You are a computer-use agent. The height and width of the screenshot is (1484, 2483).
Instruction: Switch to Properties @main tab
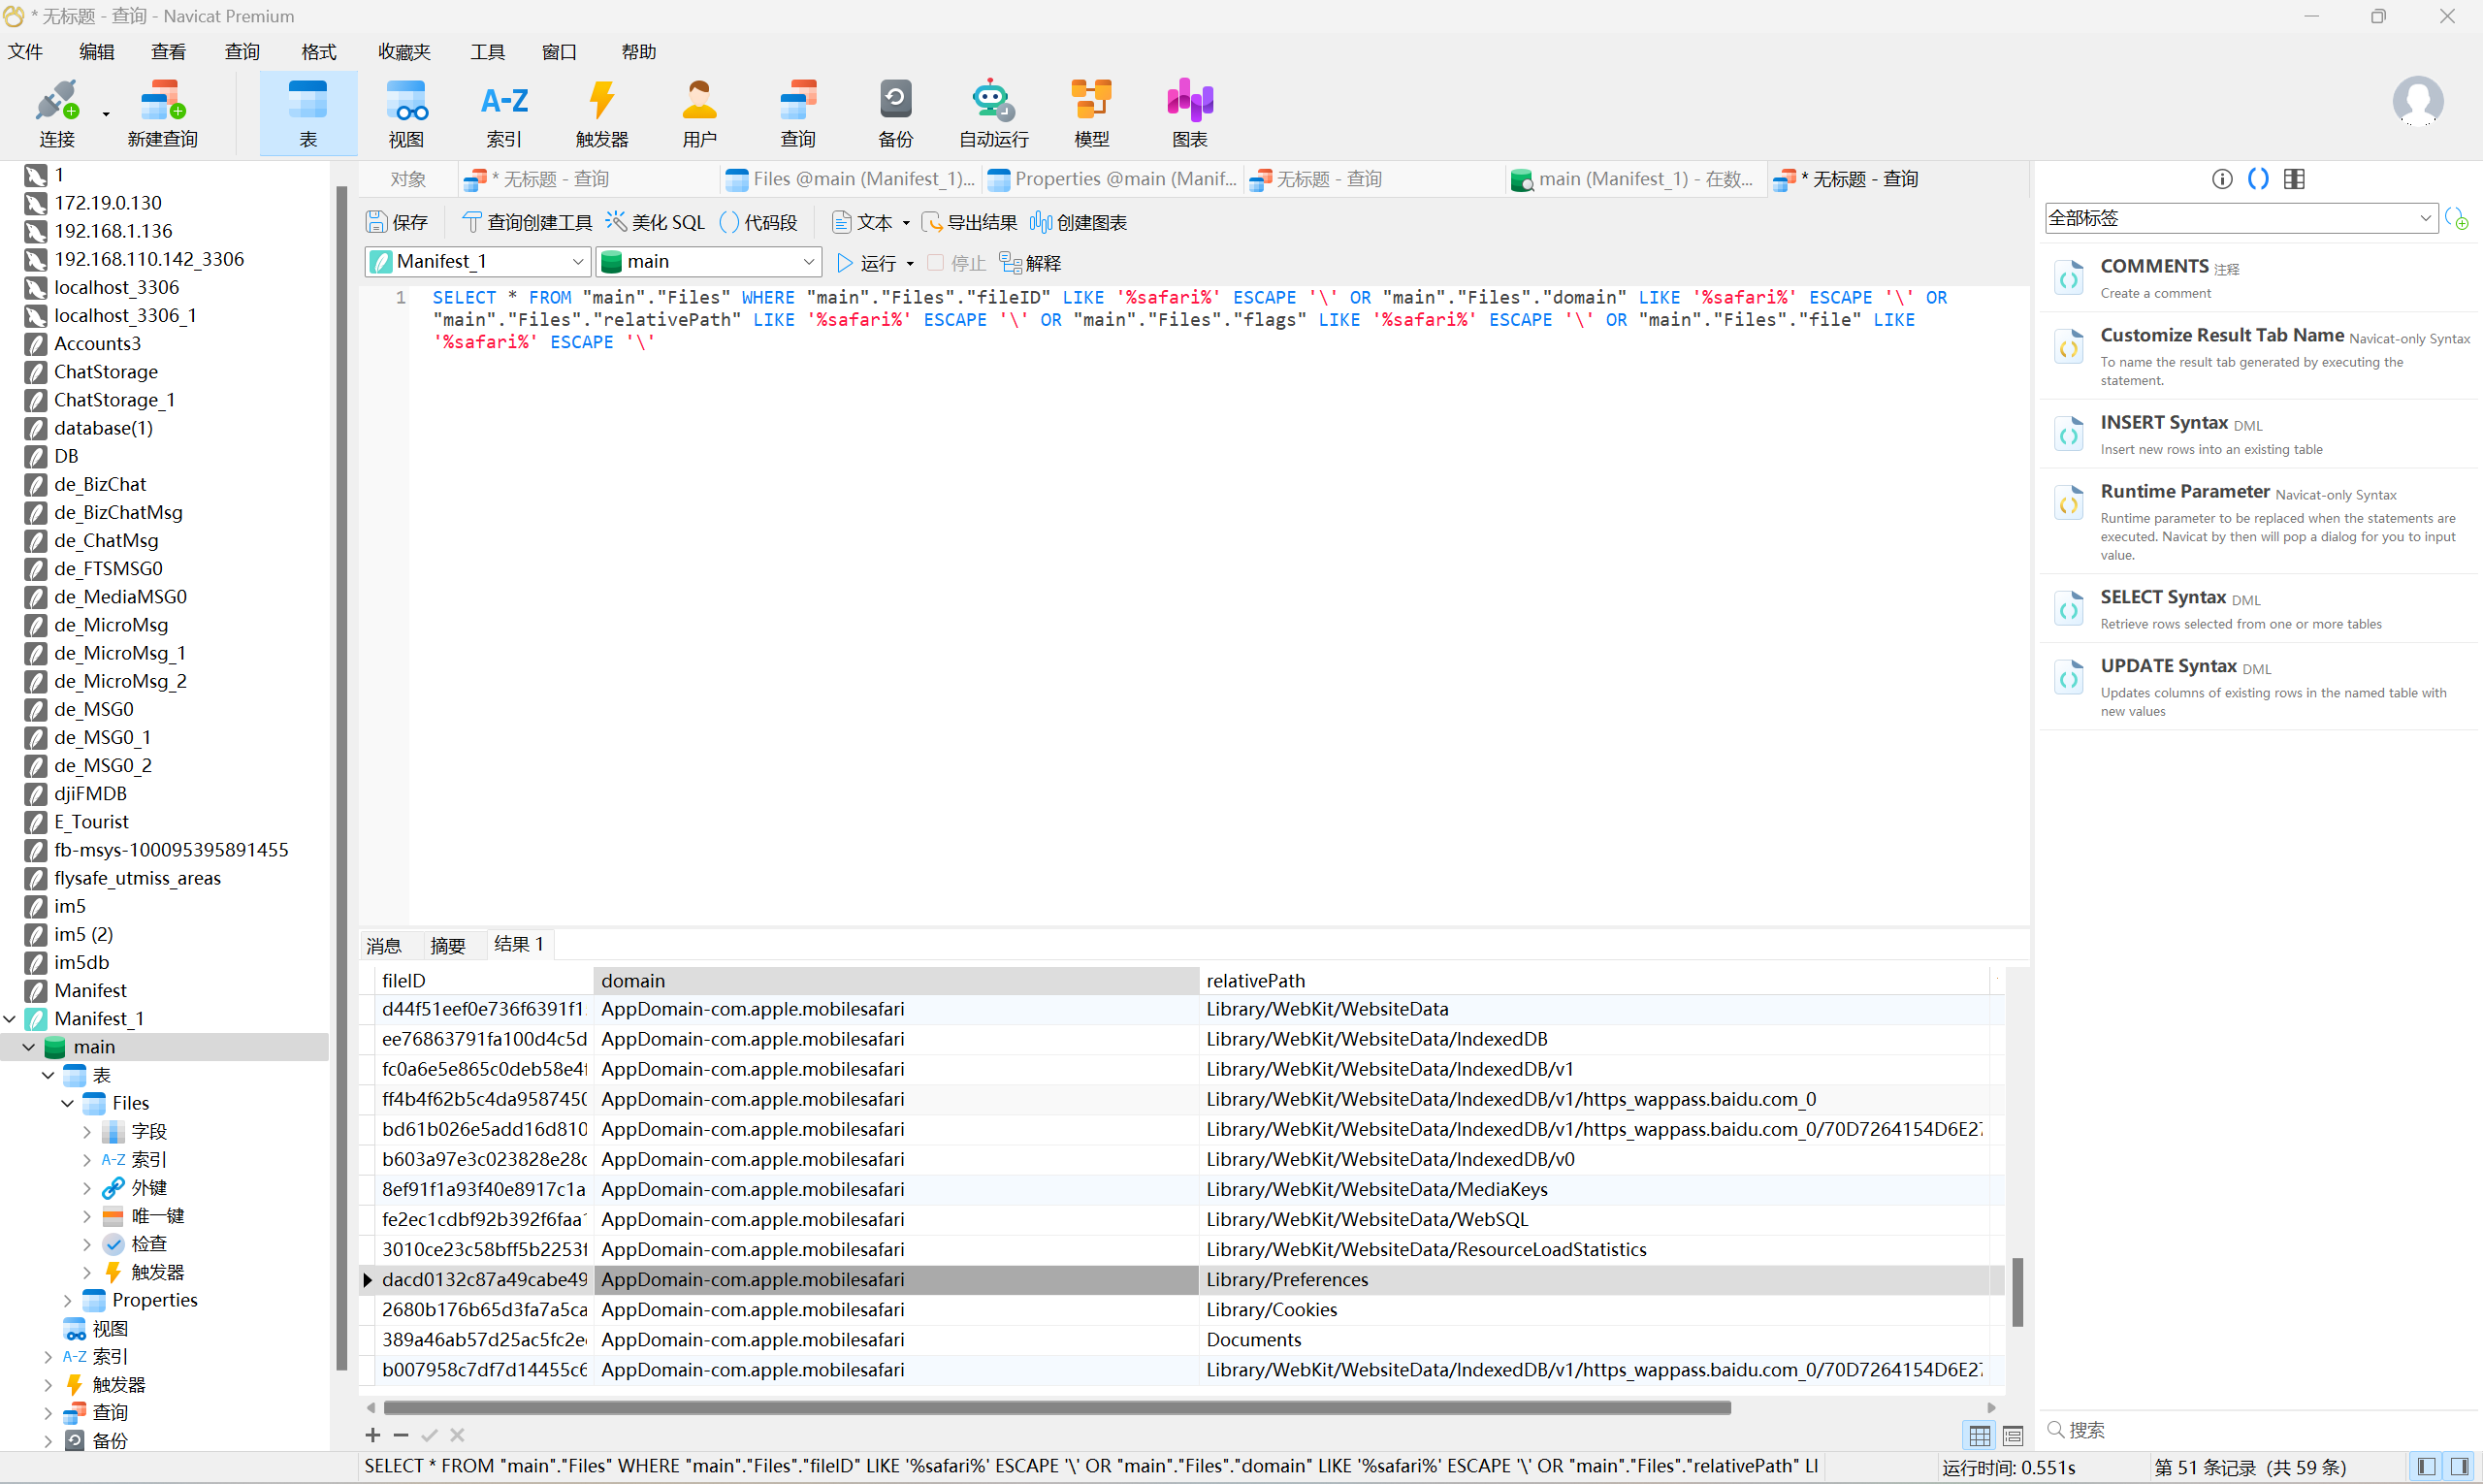tap(1112, 179)
